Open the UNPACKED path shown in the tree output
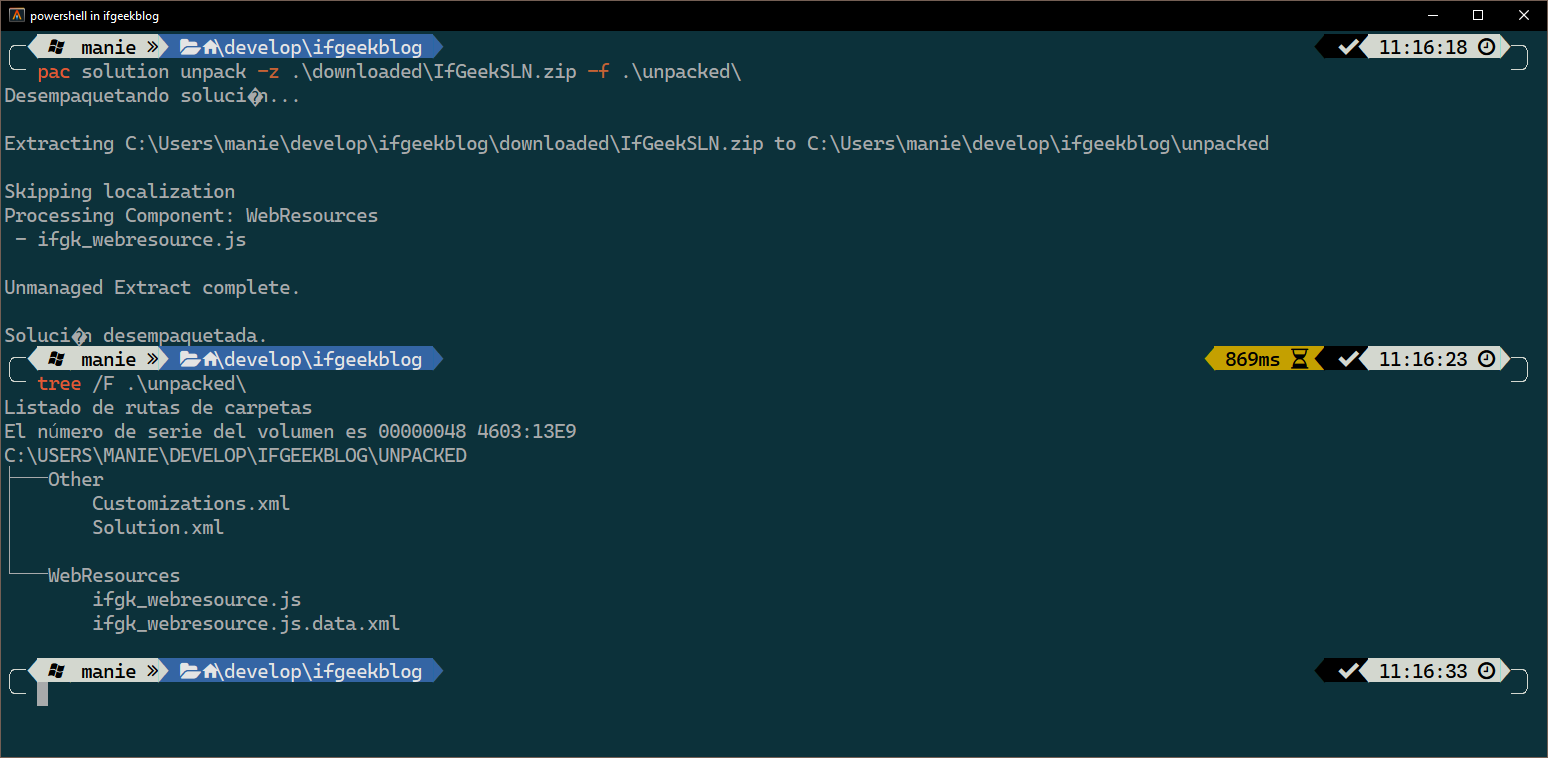 235,455
